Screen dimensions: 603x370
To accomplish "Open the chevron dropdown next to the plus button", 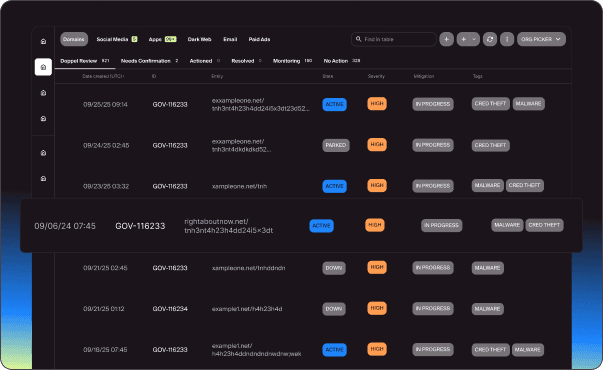I will click(475, 39).
